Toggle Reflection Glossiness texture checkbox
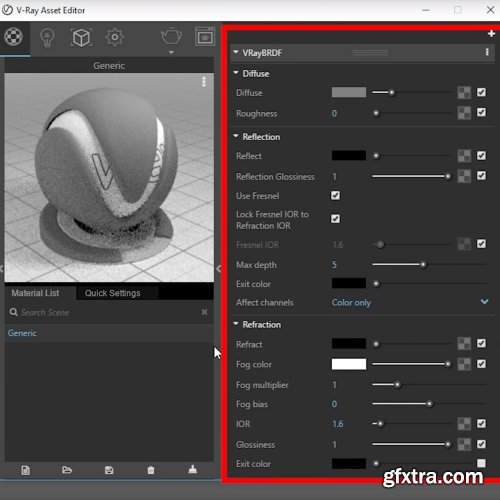The height and width of the screenshot is (500, 500). click(481, 175)
